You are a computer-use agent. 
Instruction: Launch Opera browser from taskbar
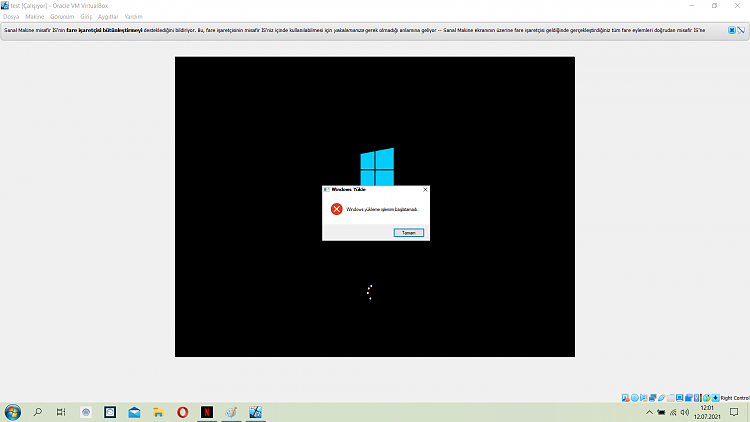[x=183, y=412]
